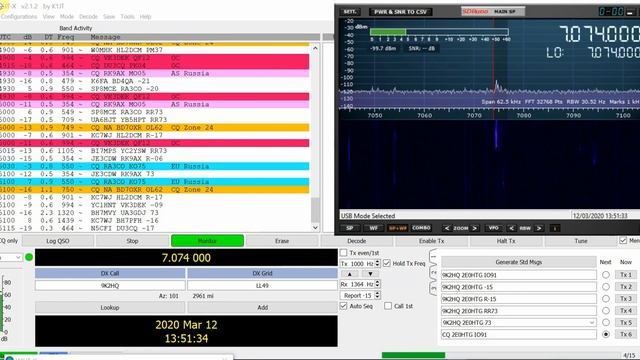Click the DX Grid input field
This screenshot has width=640, height=360.
262,285
